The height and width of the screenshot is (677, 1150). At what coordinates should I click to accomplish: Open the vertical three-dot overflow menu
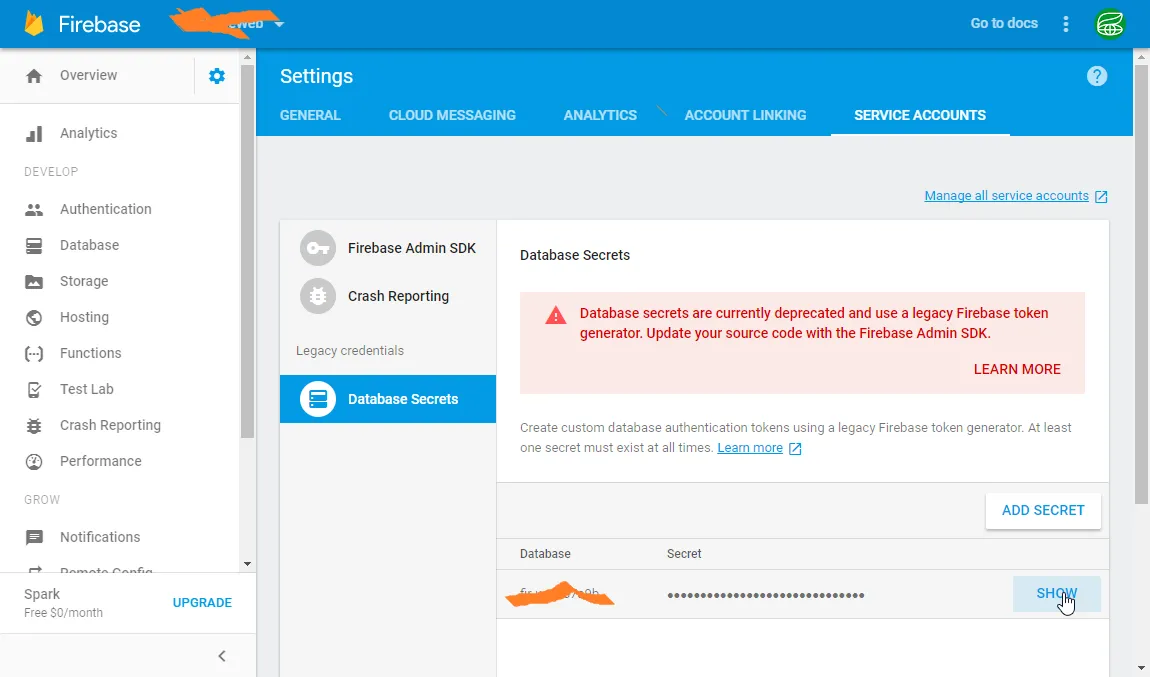click(1066, 23)
